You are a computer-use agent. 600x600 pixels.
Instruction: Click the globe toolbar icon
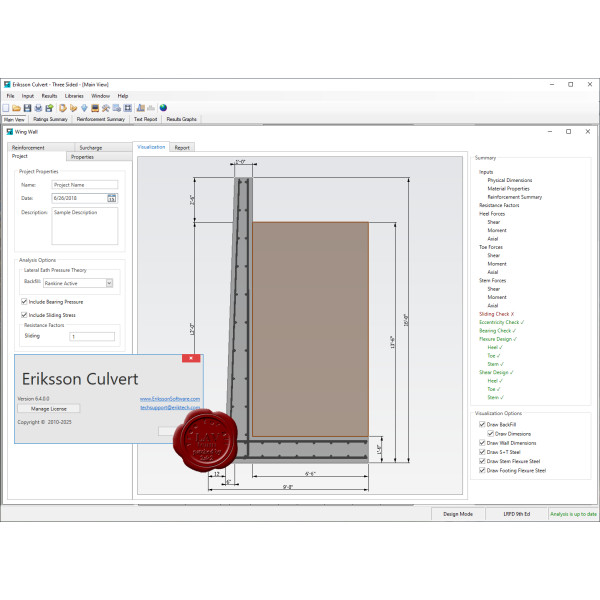[163, 108]
